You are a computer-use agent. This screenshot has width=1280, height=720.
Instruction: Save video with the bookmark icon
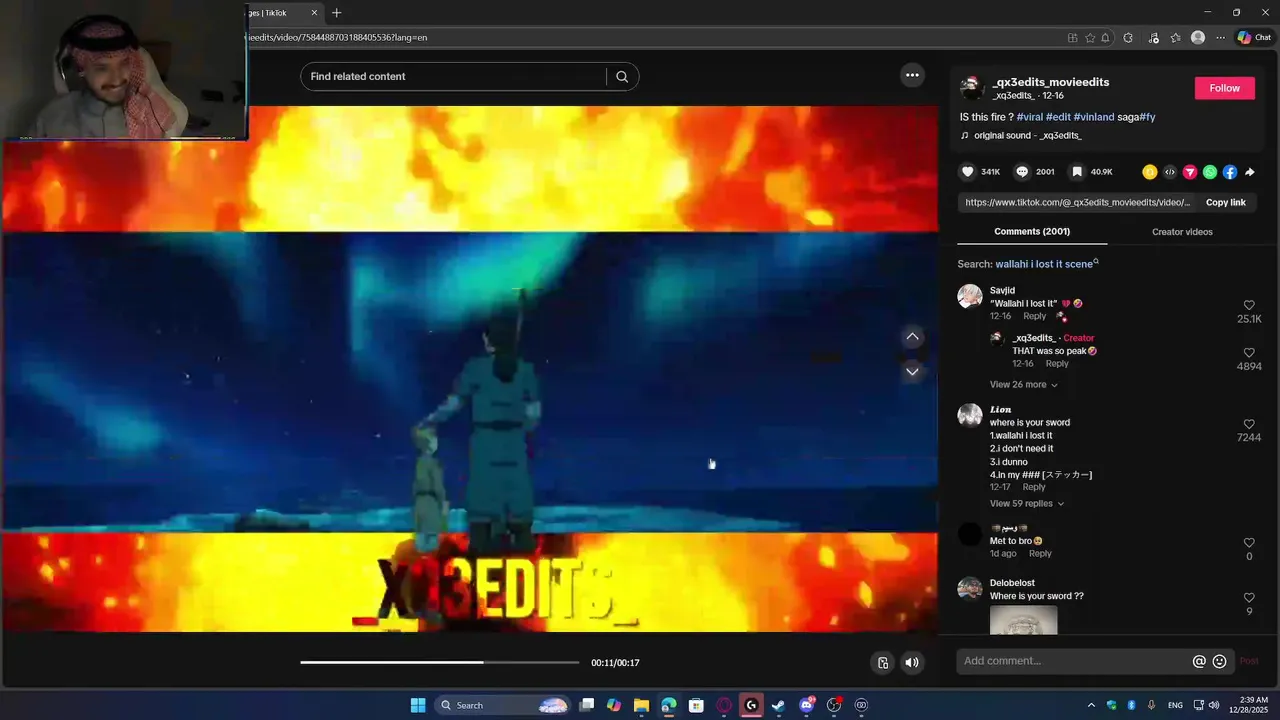click(x=1077, y=172)
